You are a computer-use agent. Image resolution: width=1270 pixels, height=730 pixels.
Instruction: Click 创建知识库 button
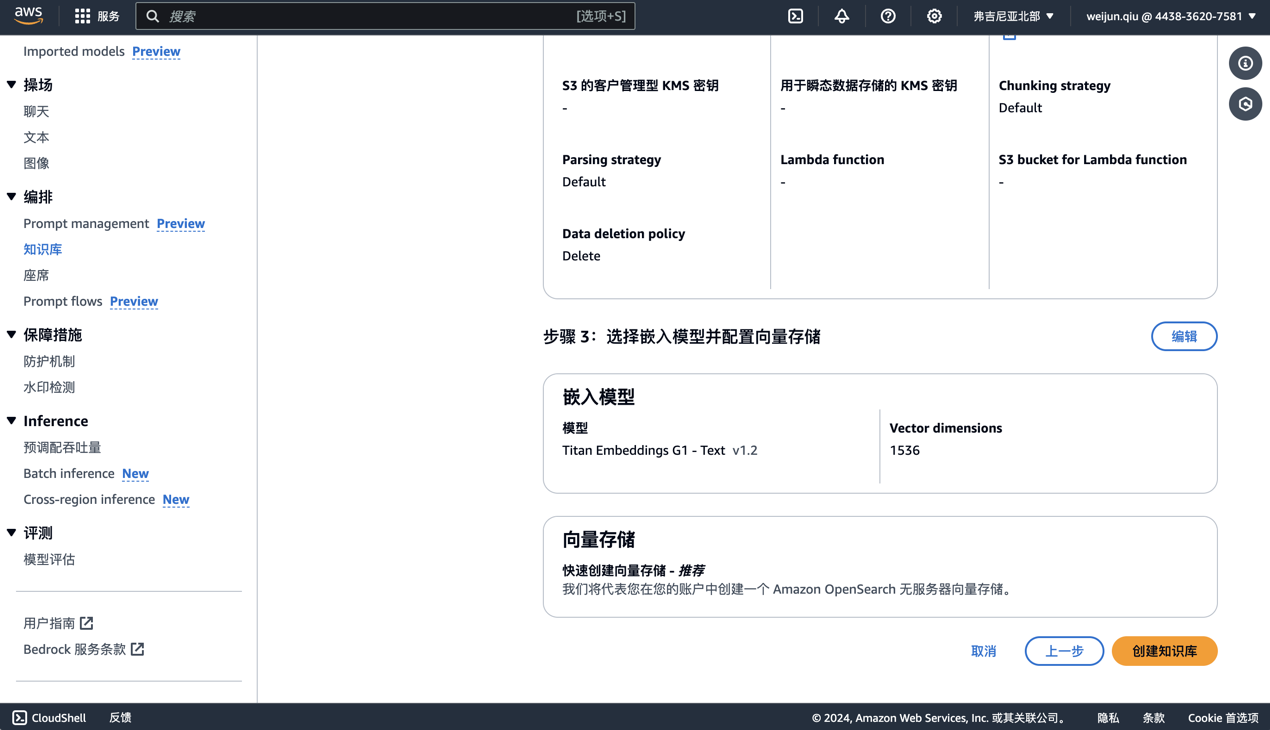(1165, 651)
